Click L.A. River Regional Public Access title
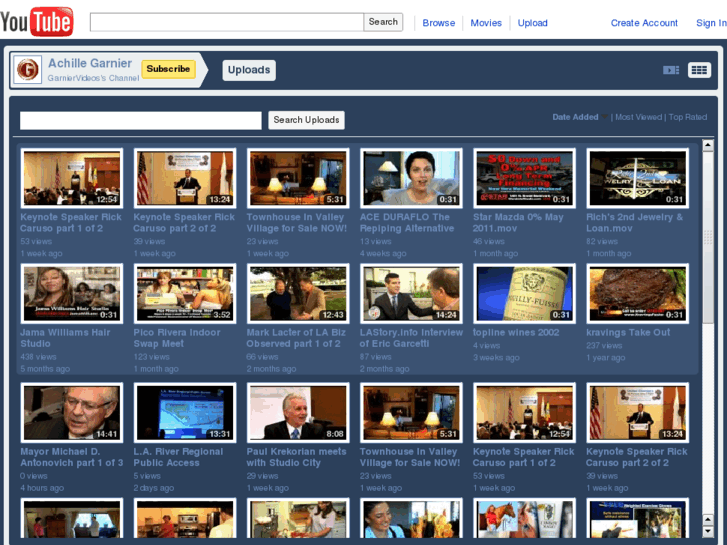 [x=178, y=457]
